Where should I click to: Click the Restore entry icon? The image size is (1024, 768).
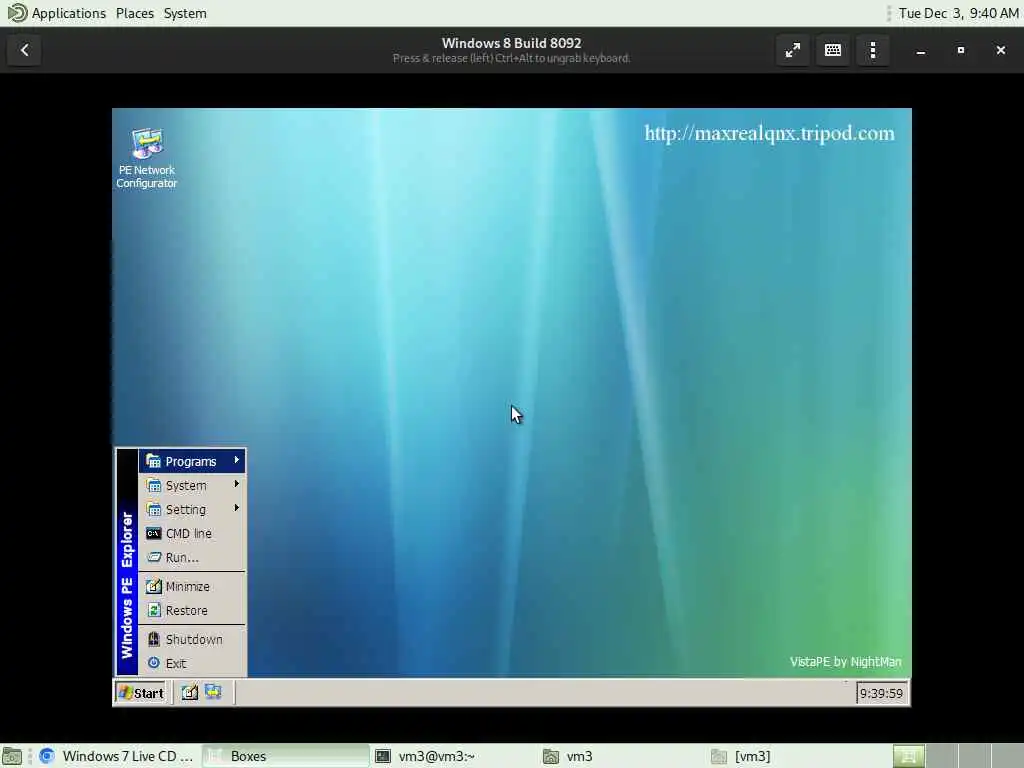click(153, 610)
